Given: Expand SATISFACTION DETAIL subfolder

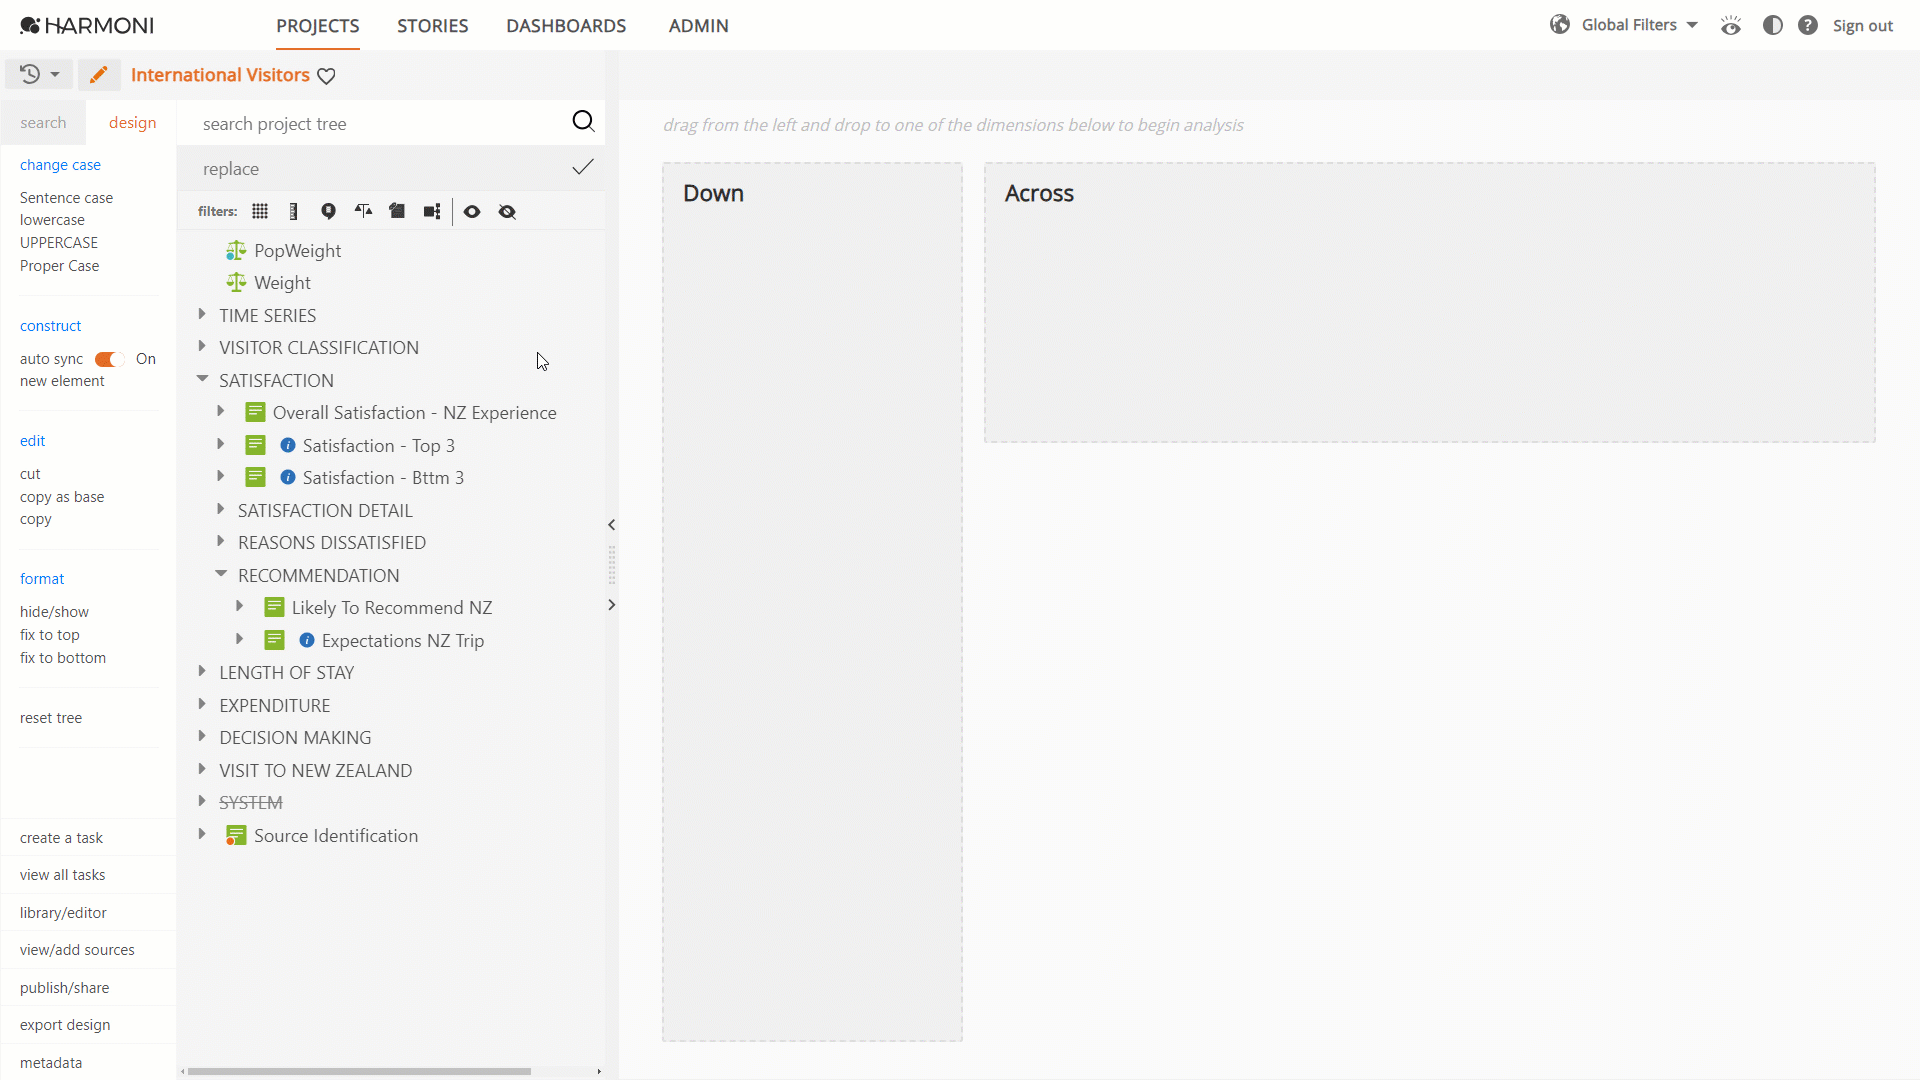Looking at the screenshot, I should pos(221,509).
